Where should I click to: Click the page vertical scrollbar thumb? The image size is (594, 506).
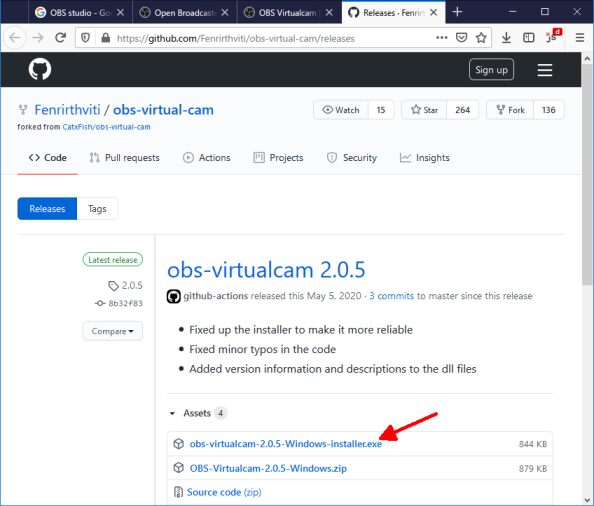click(x=587, y=174)
